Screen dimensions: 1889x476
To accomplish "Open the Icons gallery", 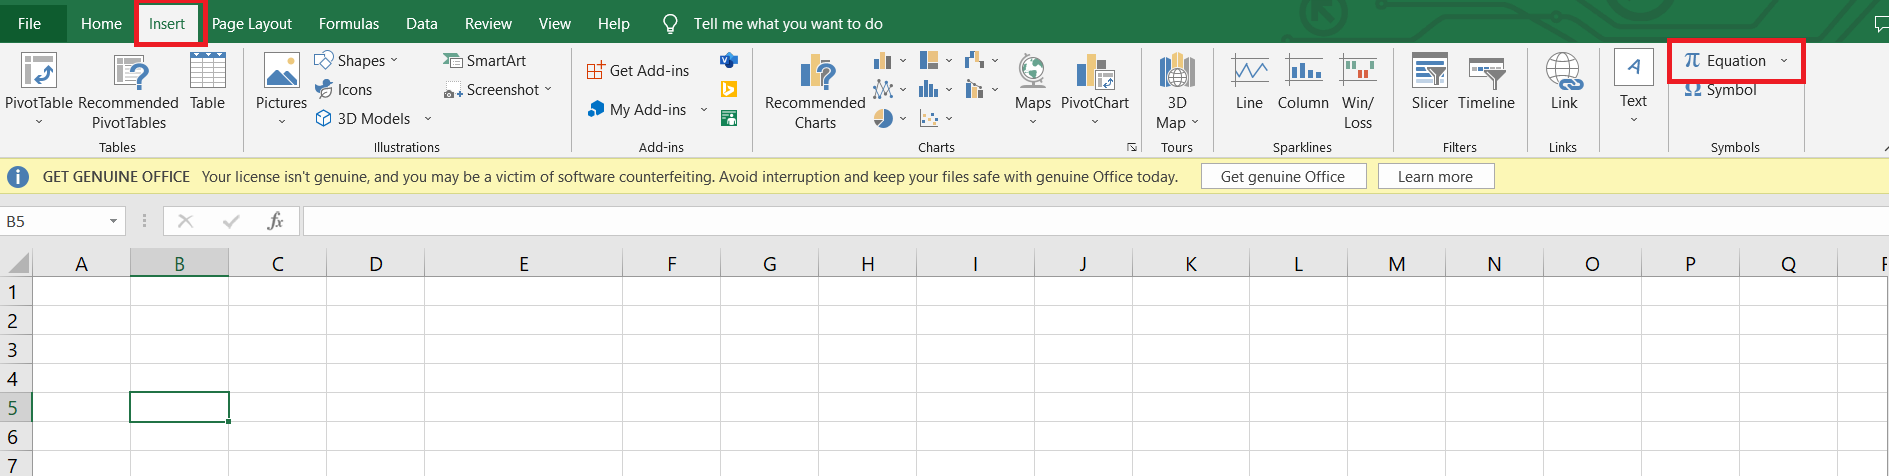I will 345,90.
